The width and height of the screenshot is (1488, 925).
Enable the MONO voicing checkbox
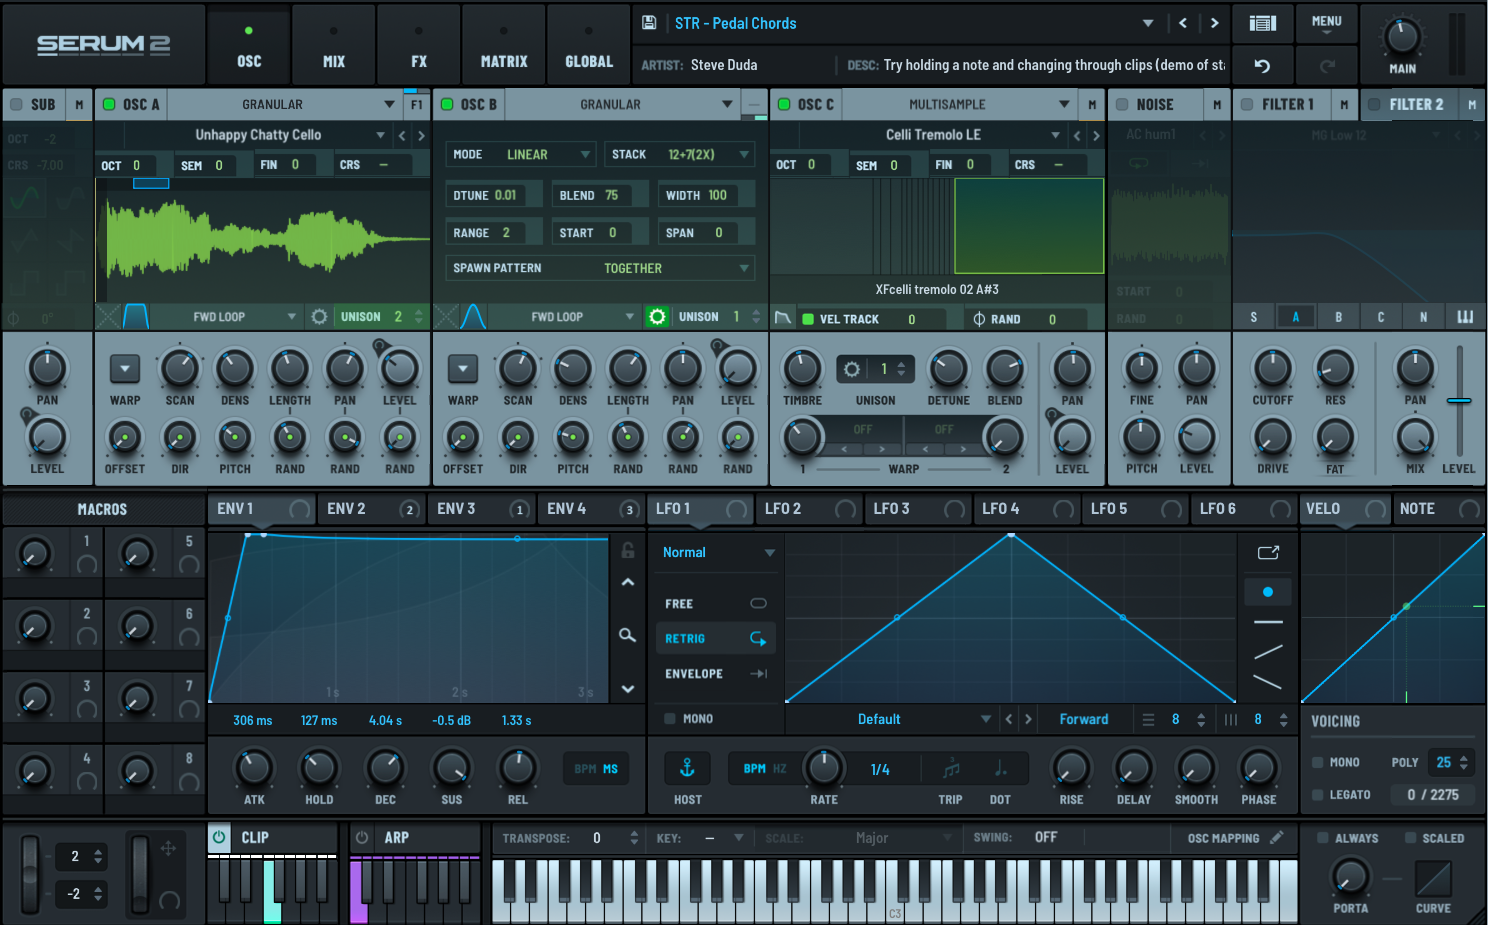click(x=1318, y=762)
